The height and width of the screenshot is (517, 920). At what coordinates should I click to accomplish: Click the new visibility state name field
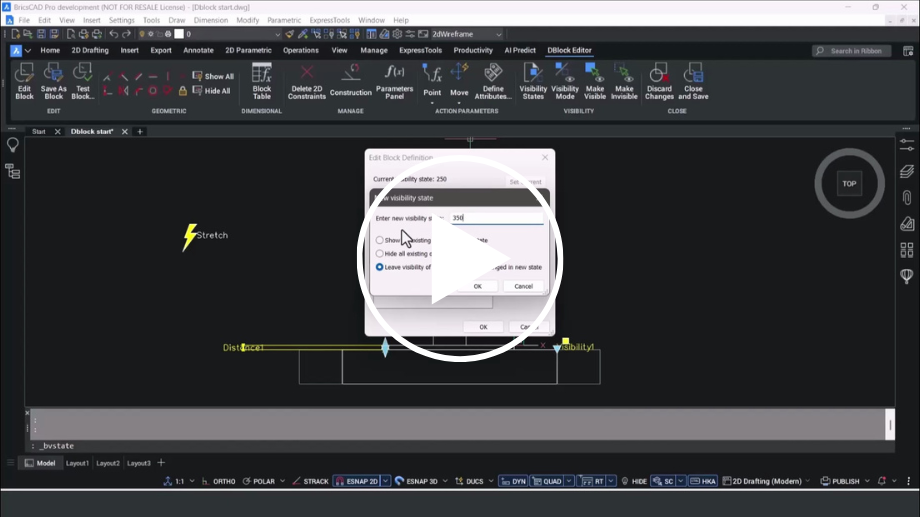point(496,218)
